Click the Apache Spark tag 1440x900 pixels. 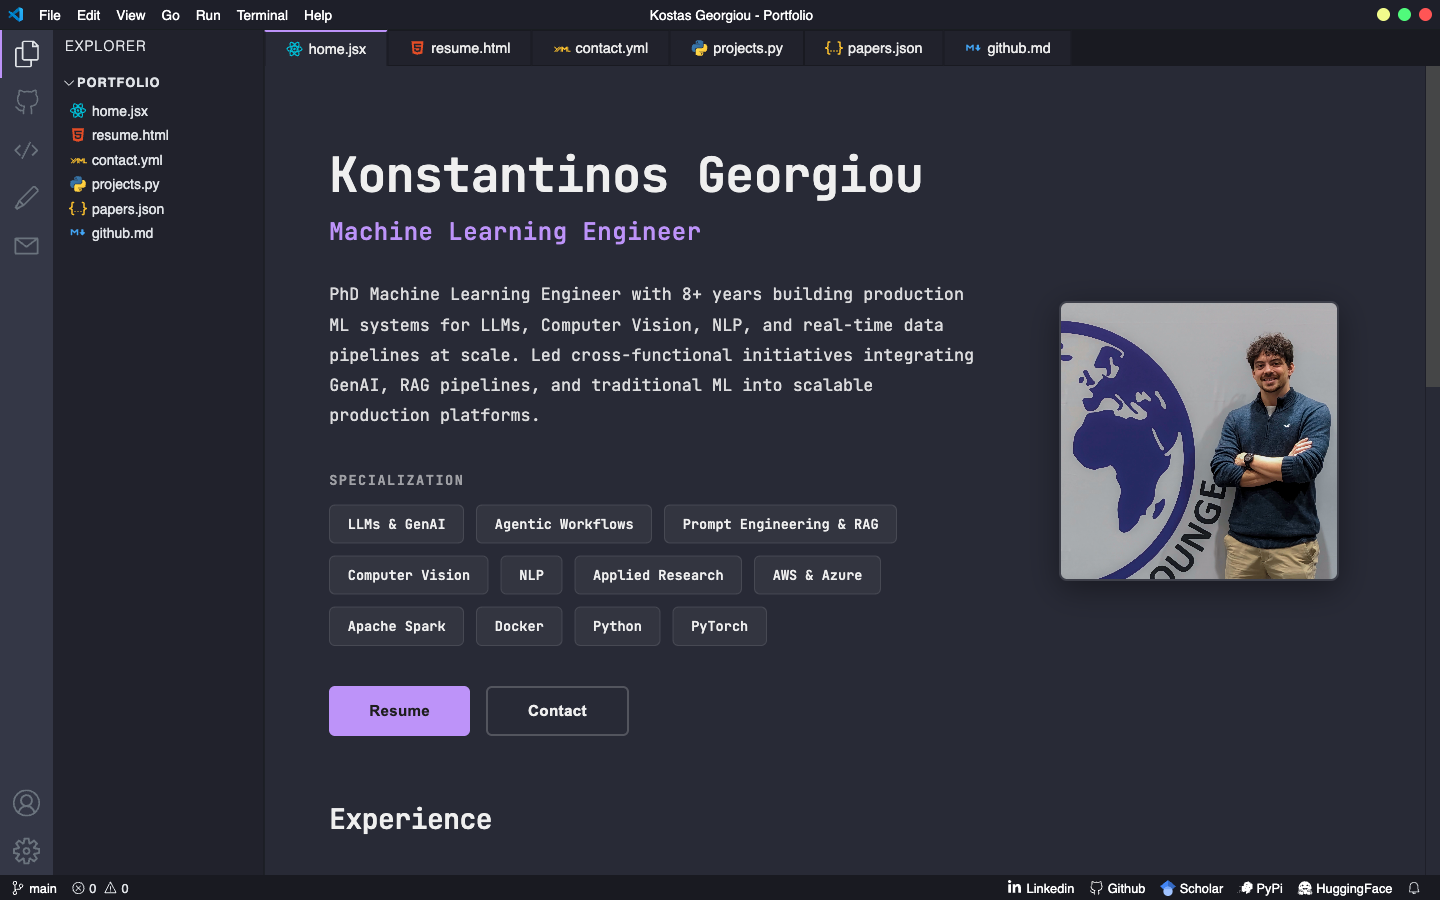pos(396,626)
